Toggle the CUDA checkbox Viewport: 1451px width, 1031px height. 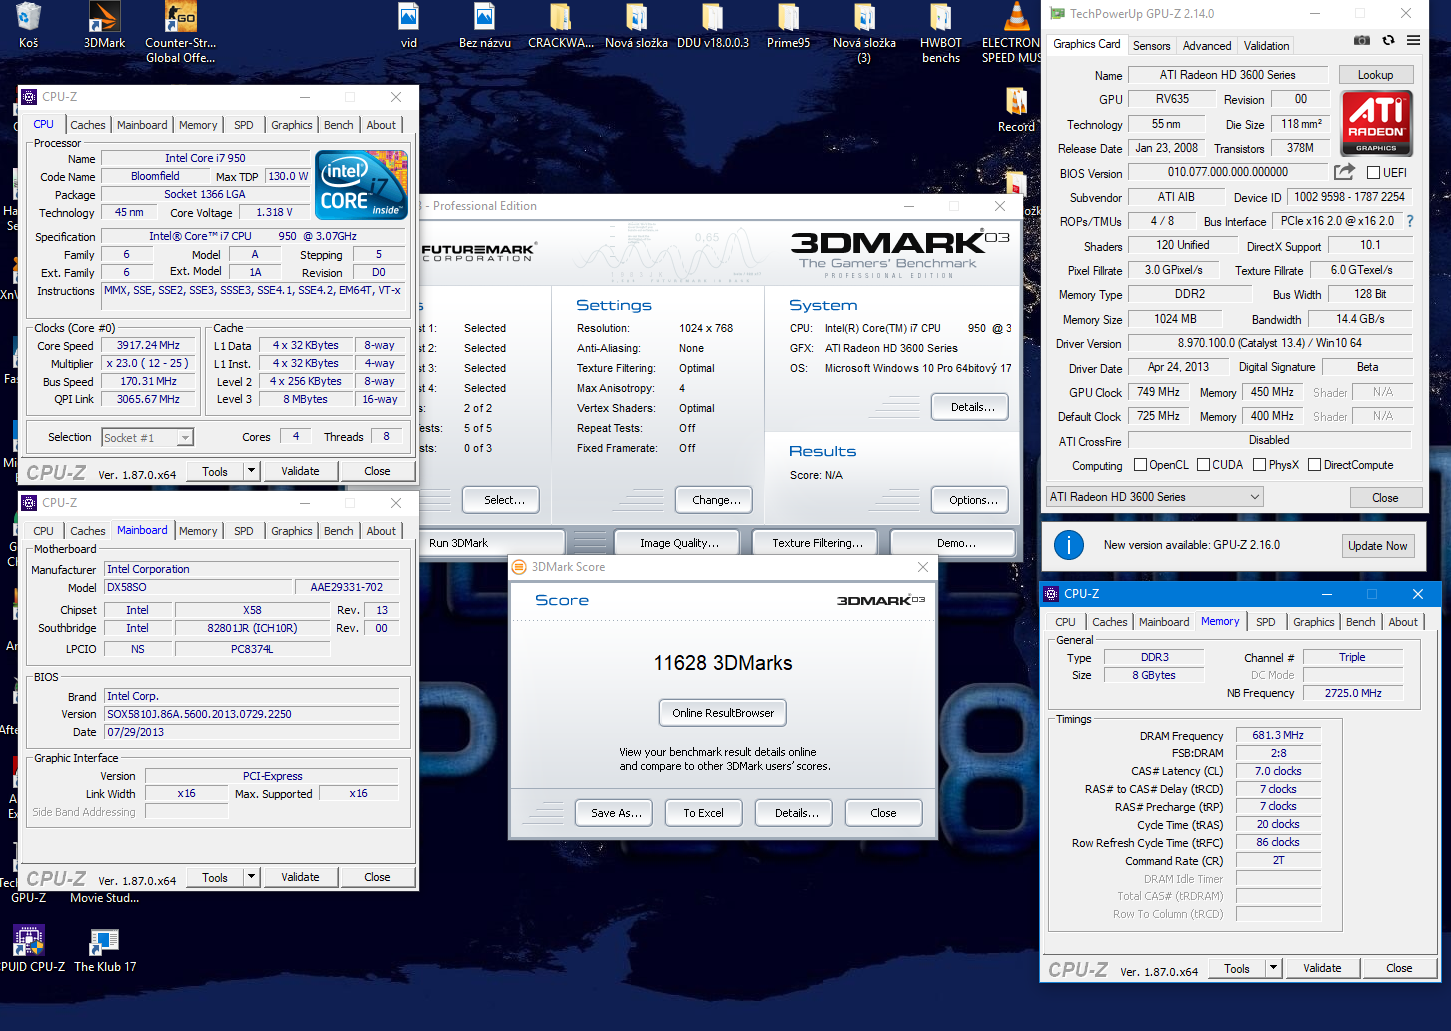tap(1204, 465)
